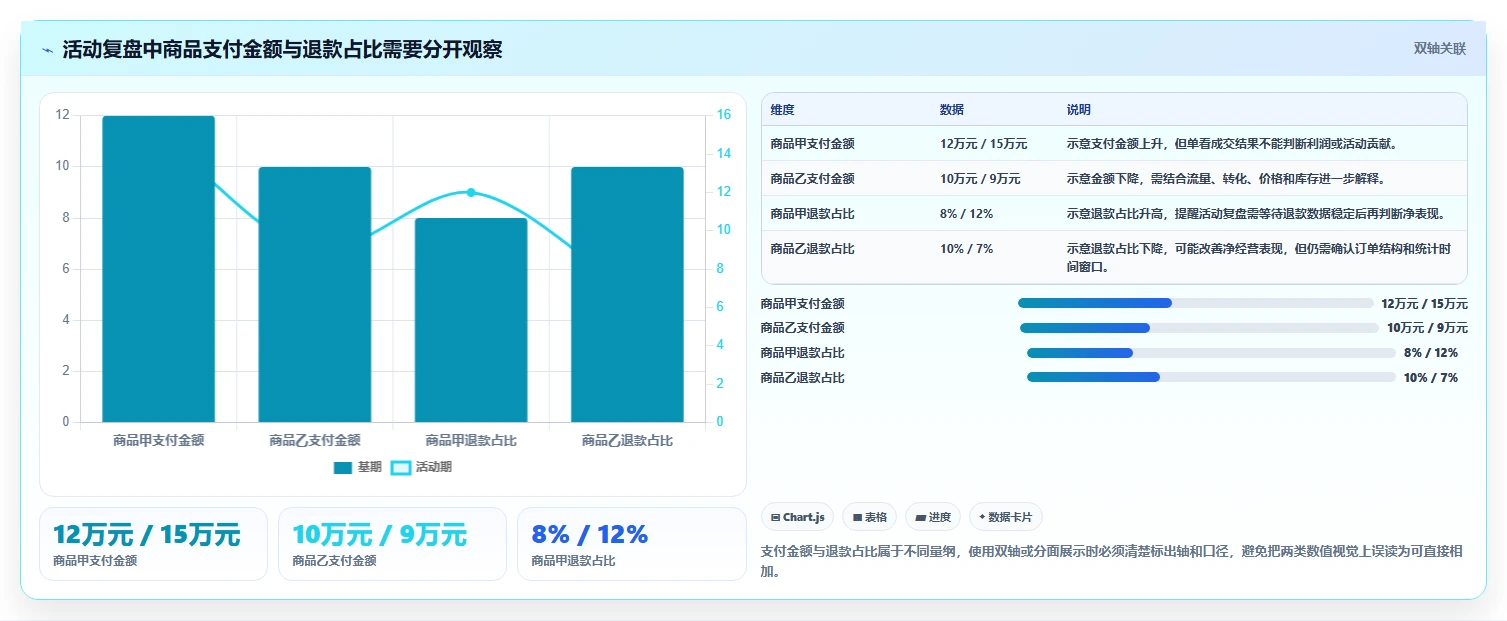Click the 8% / 12% value beside its progress bar
The width and height of the screenshot is (1507, 621).
click(x=1431, y=353)
